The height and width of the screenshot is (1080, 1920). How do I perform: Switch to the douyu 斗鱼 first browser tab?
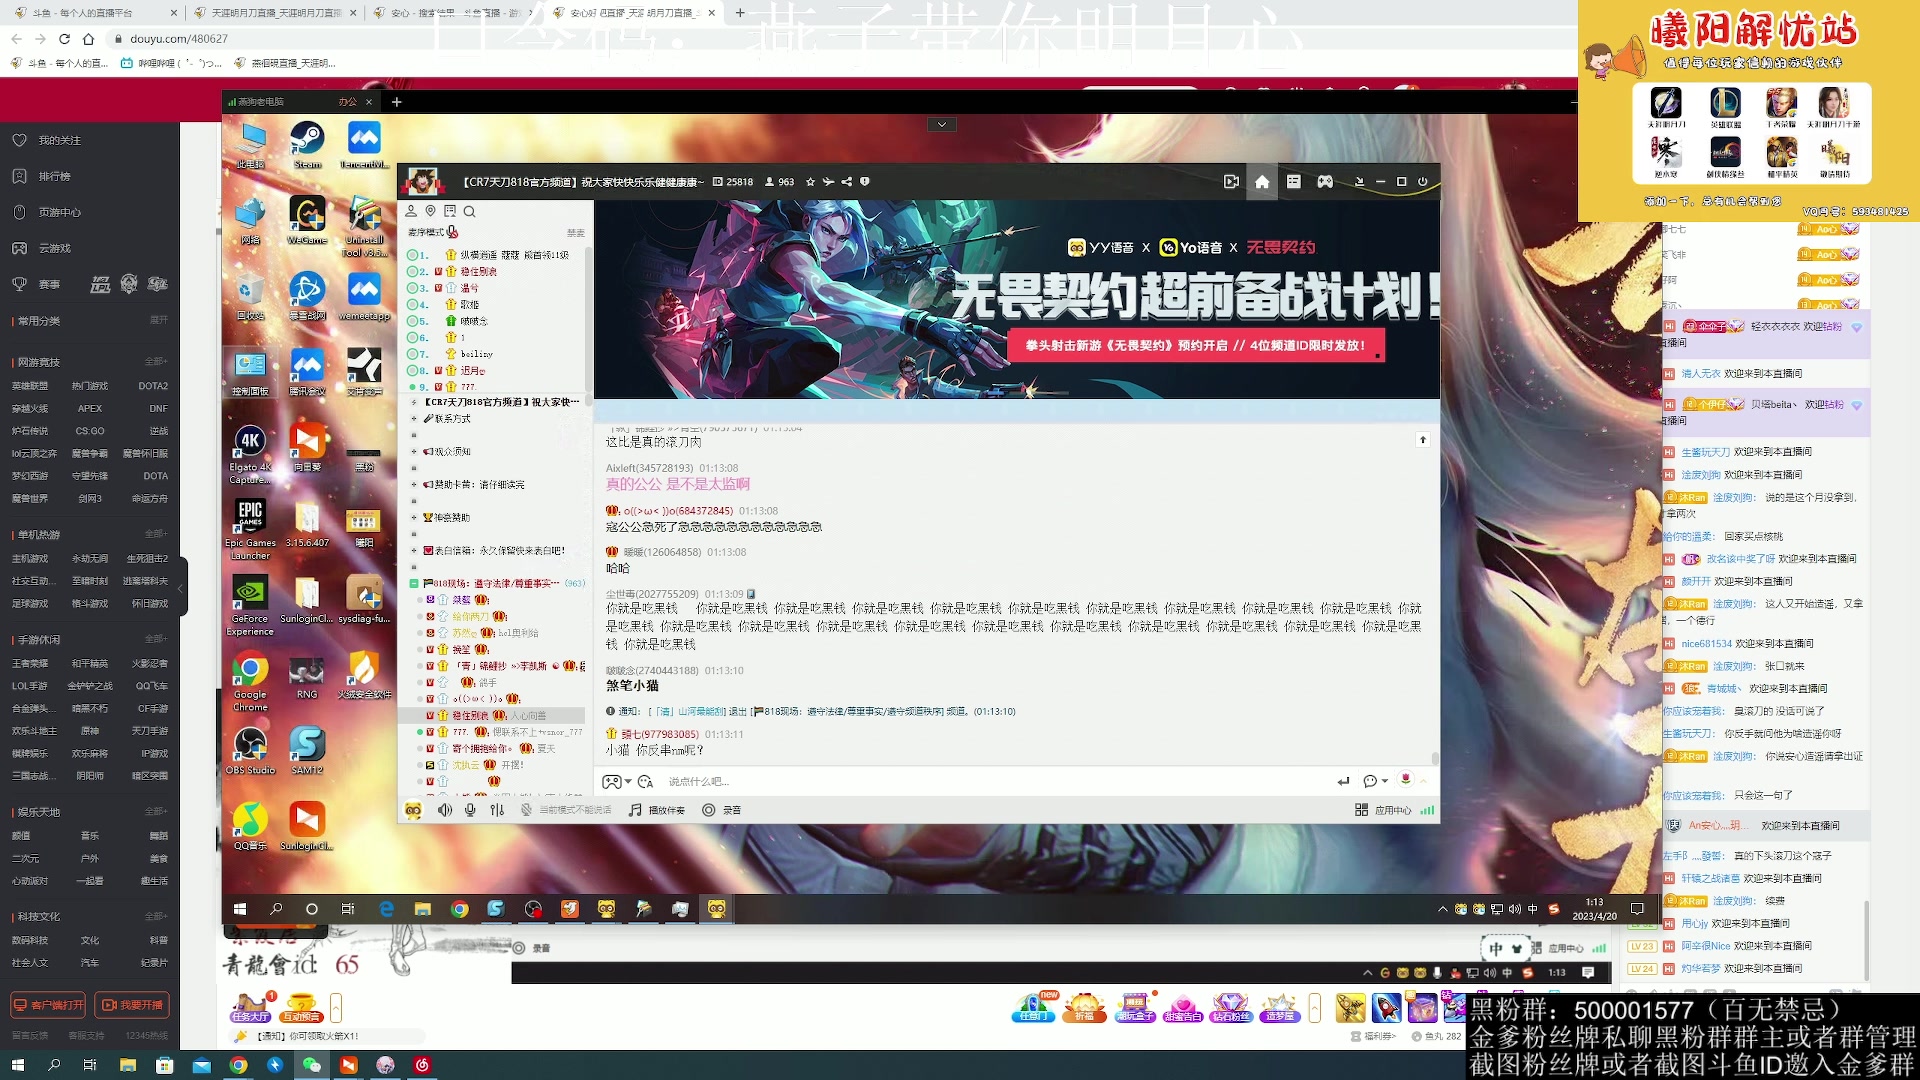point(85,13)
